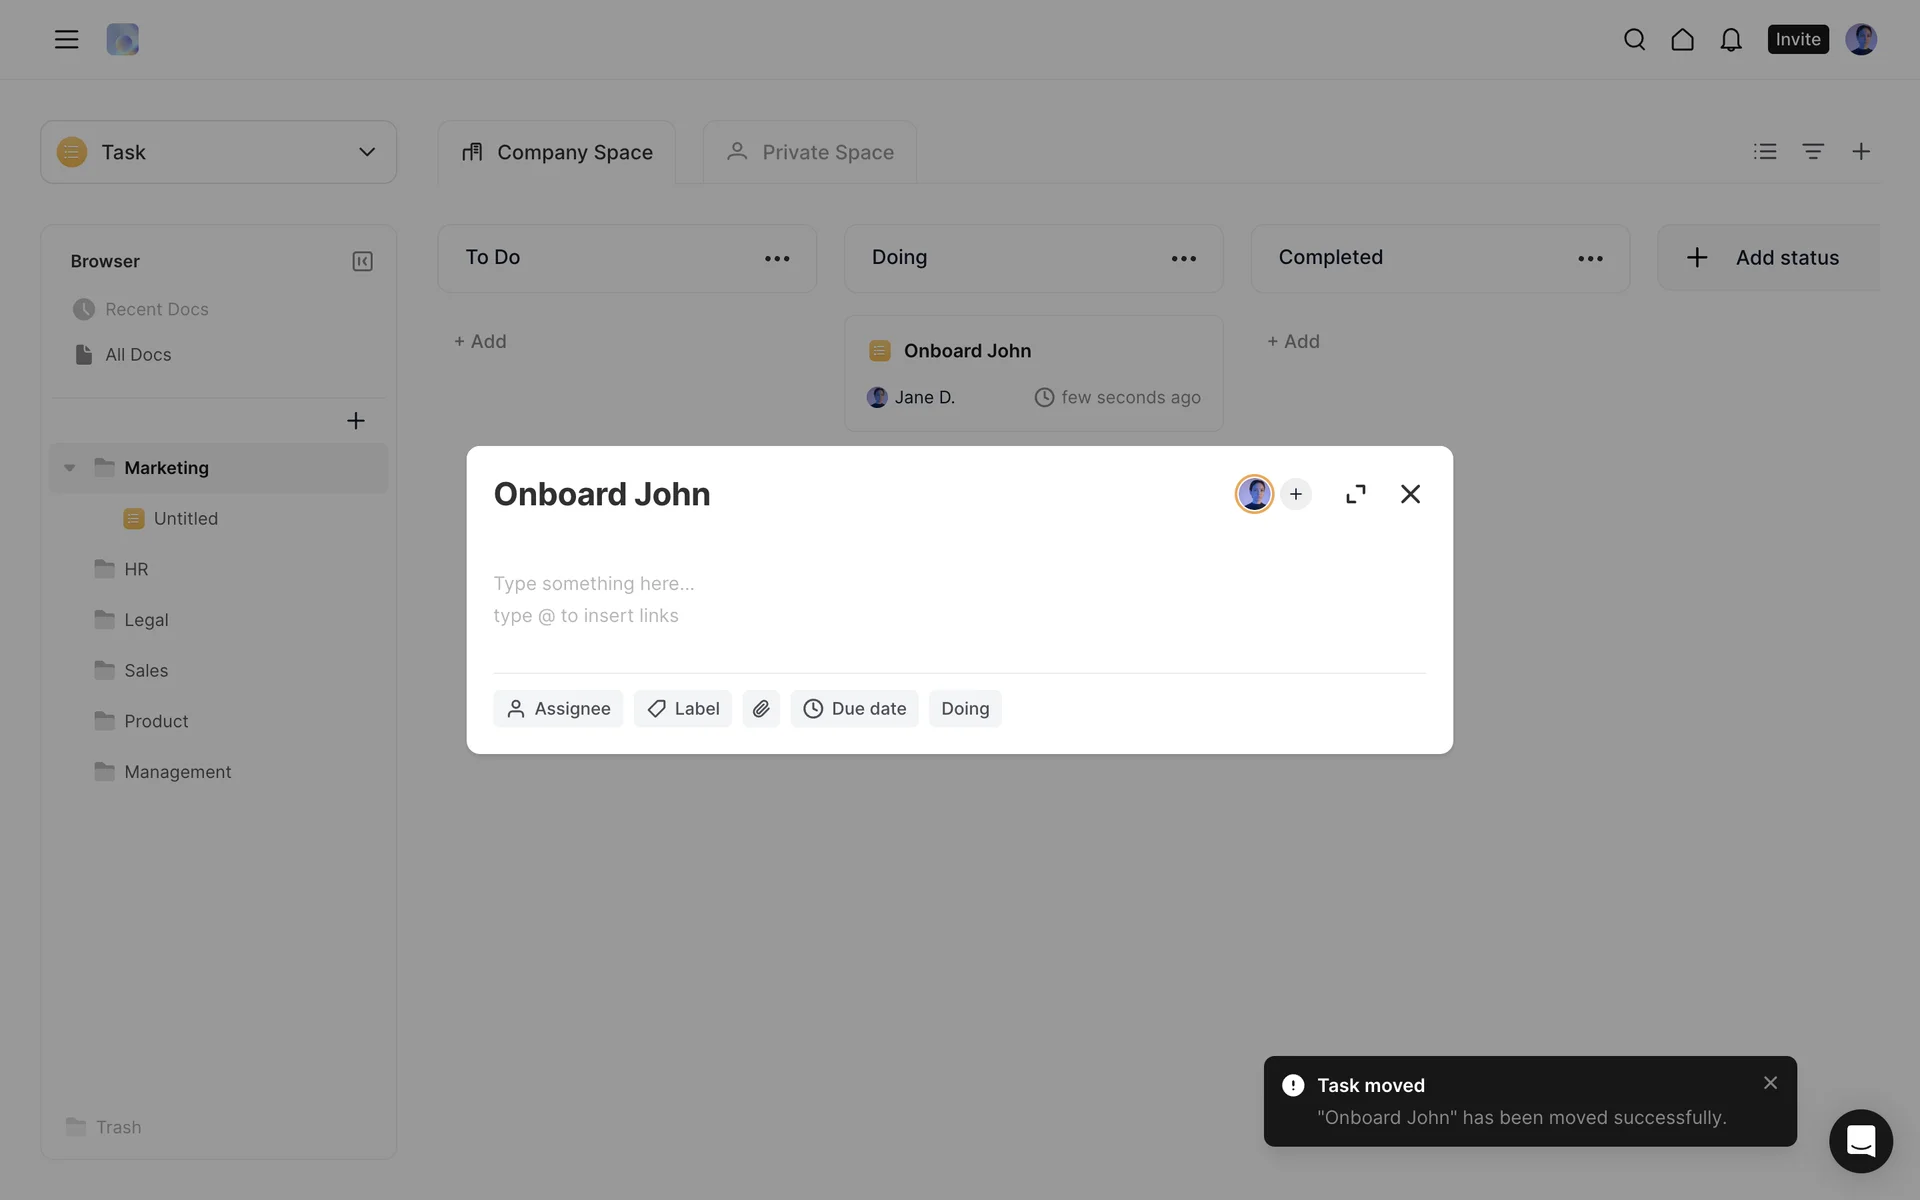Open the notifications bell
1920x1200 pixels.
[1730, 39]
